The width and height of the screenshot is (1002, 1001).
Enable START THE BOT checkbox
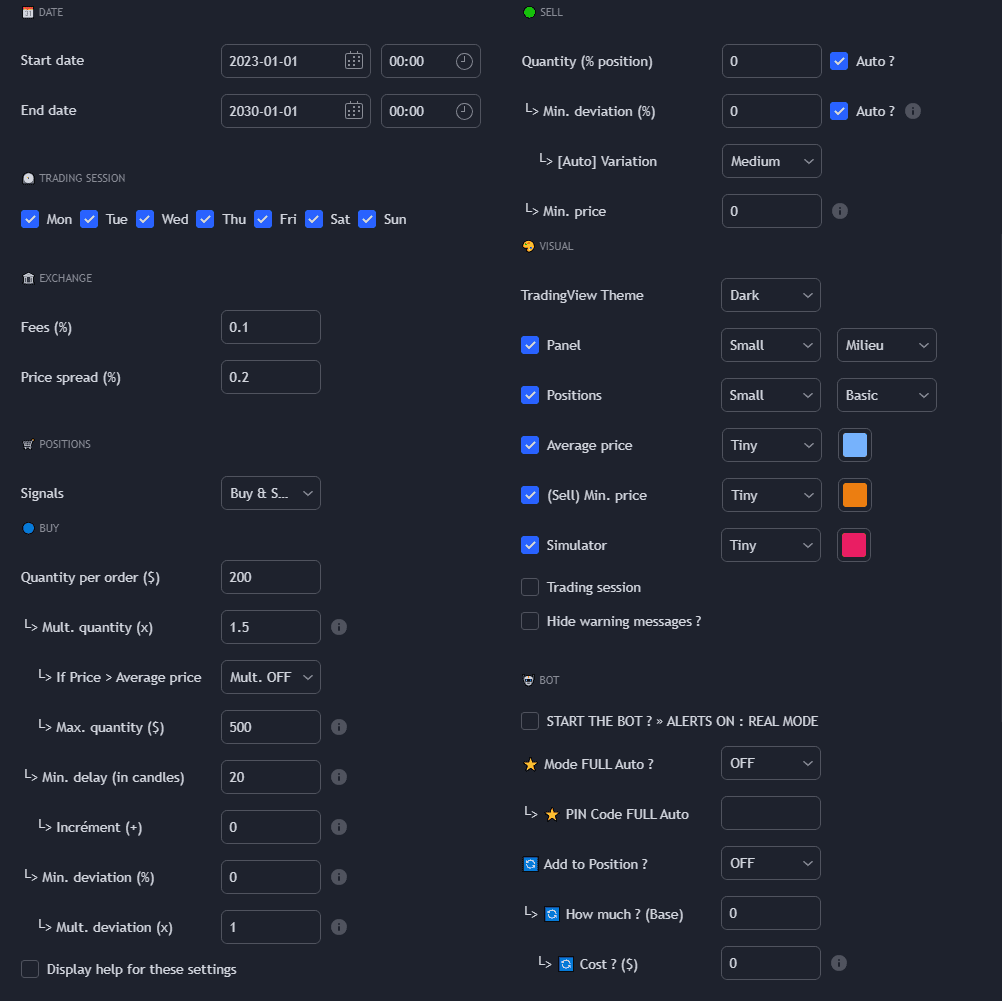coord(530,721)
